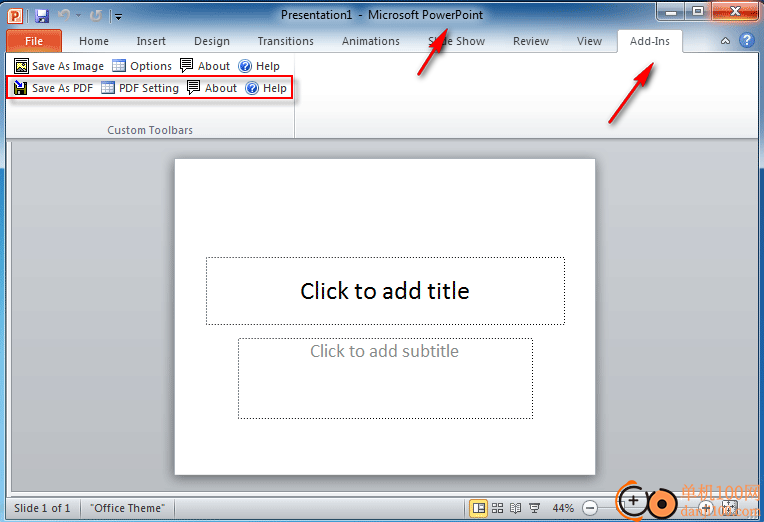764x522 pixels.
Task: Minimize the PowerPoint window
Action: 670,12
